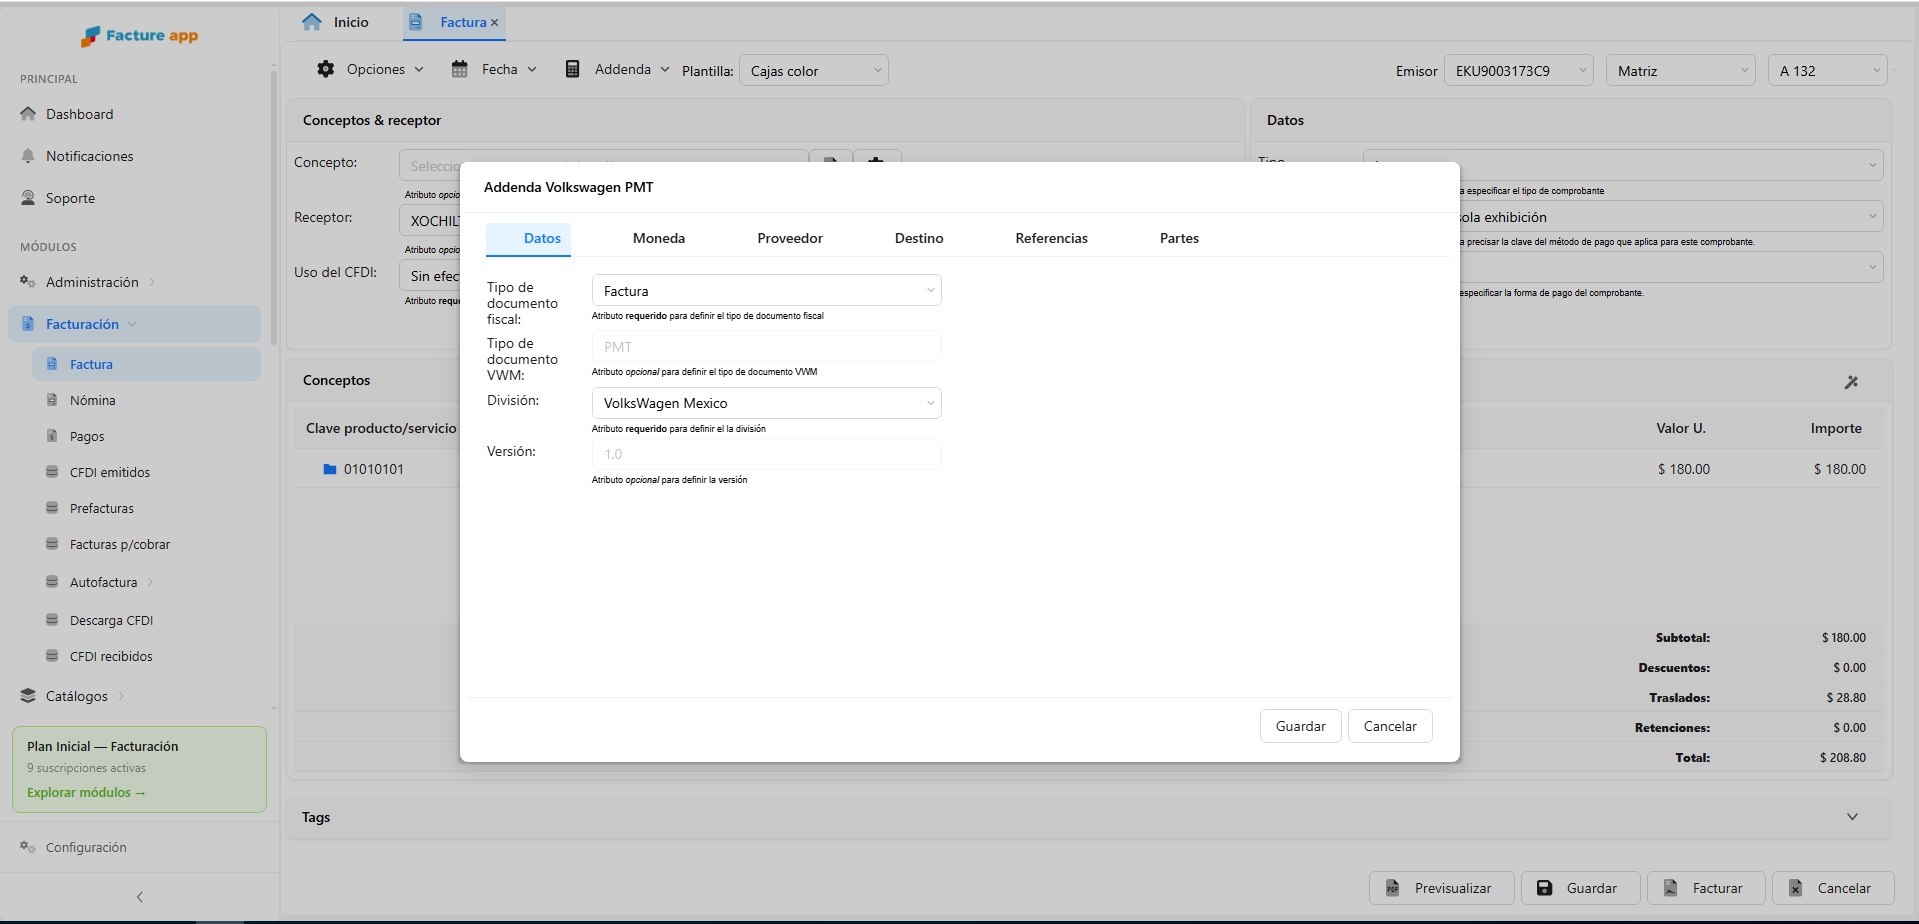Switch to the Partes tab
The width and height of the screenshot is (1919, 924).
[1179, 238]
